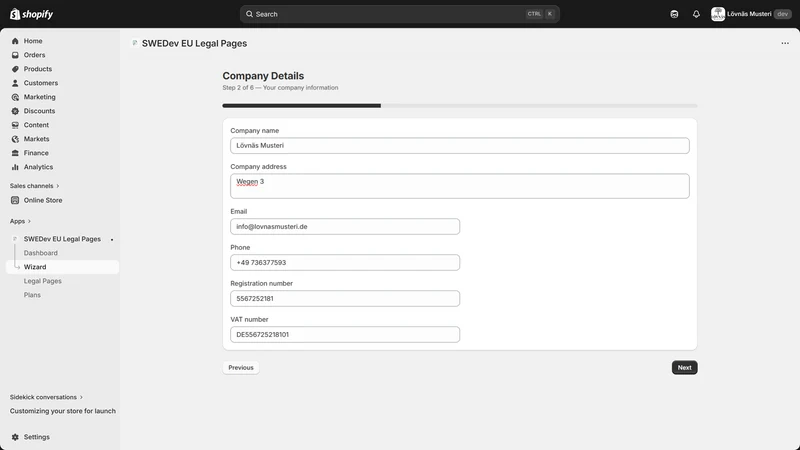Click the Products tag icon
800x450 pixels.
15,69
